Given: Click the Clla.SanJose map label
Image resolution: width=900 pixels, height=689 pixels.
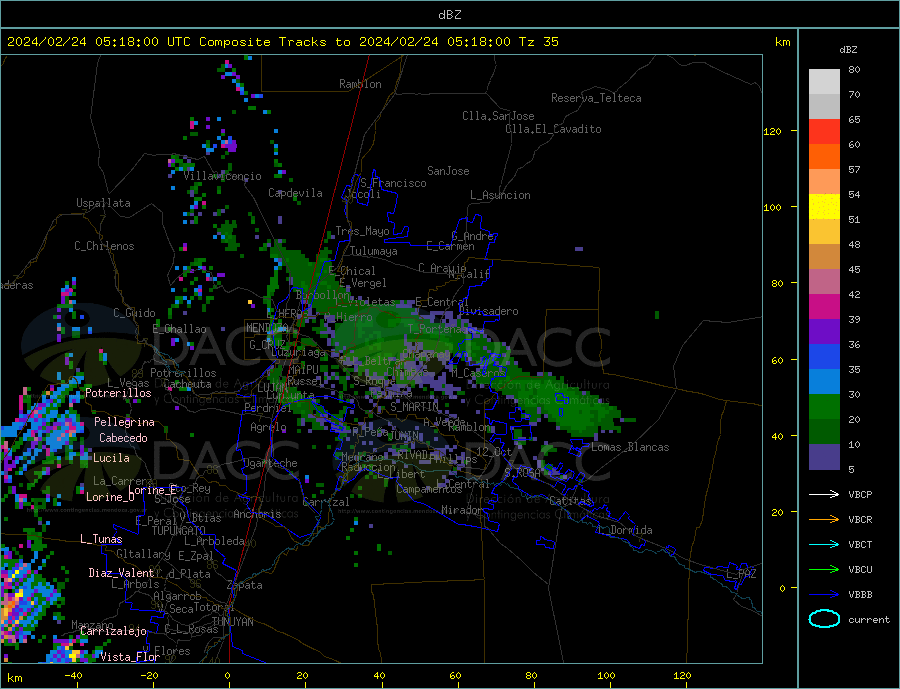Looking at the screenshot, I should (498, 116).
